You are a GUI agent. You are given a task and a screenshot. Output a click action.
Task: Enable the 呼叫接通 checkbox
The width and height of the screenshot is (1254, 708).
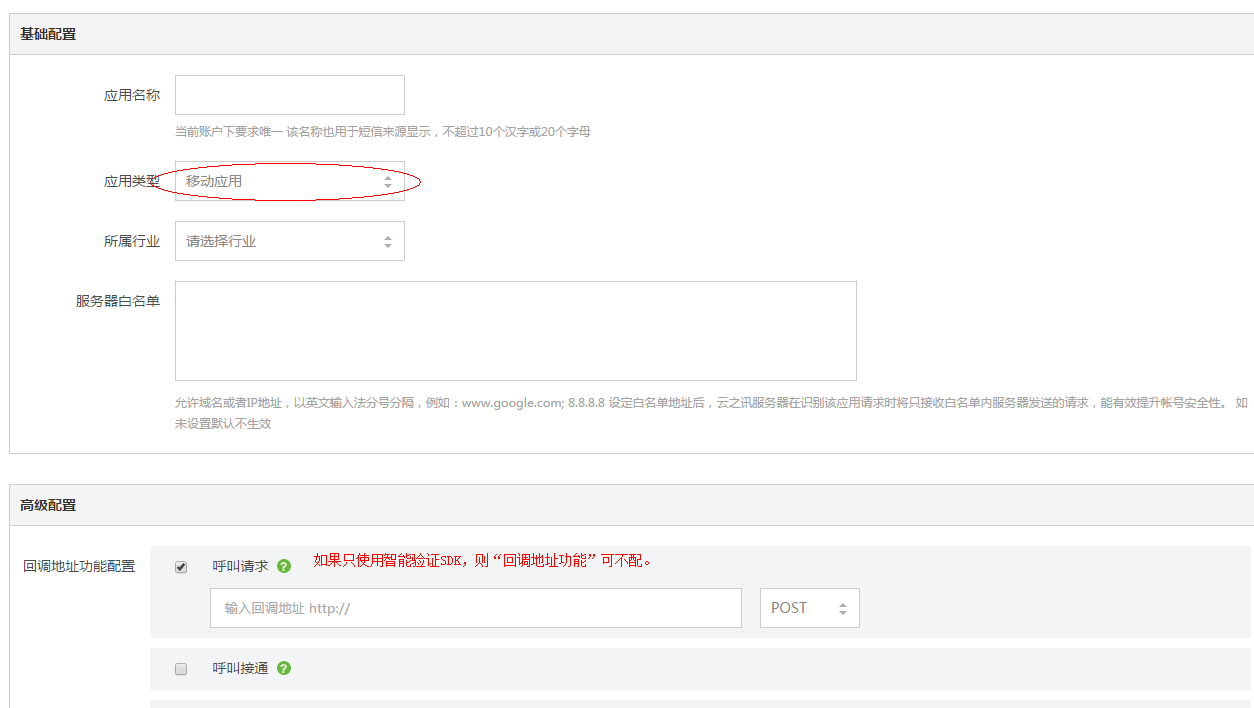coord(181,669)
